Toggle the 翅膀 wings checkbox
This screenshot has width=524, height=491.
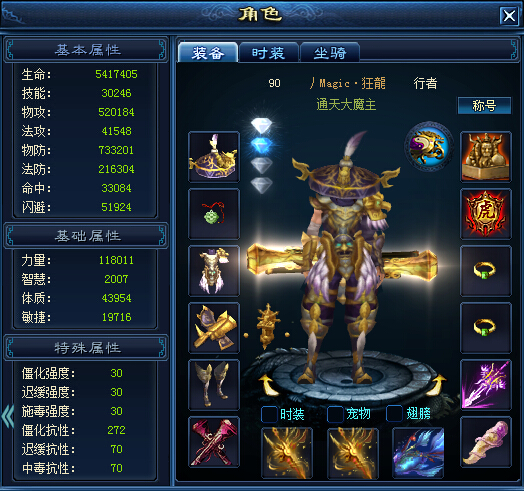(x=394, y=413)
